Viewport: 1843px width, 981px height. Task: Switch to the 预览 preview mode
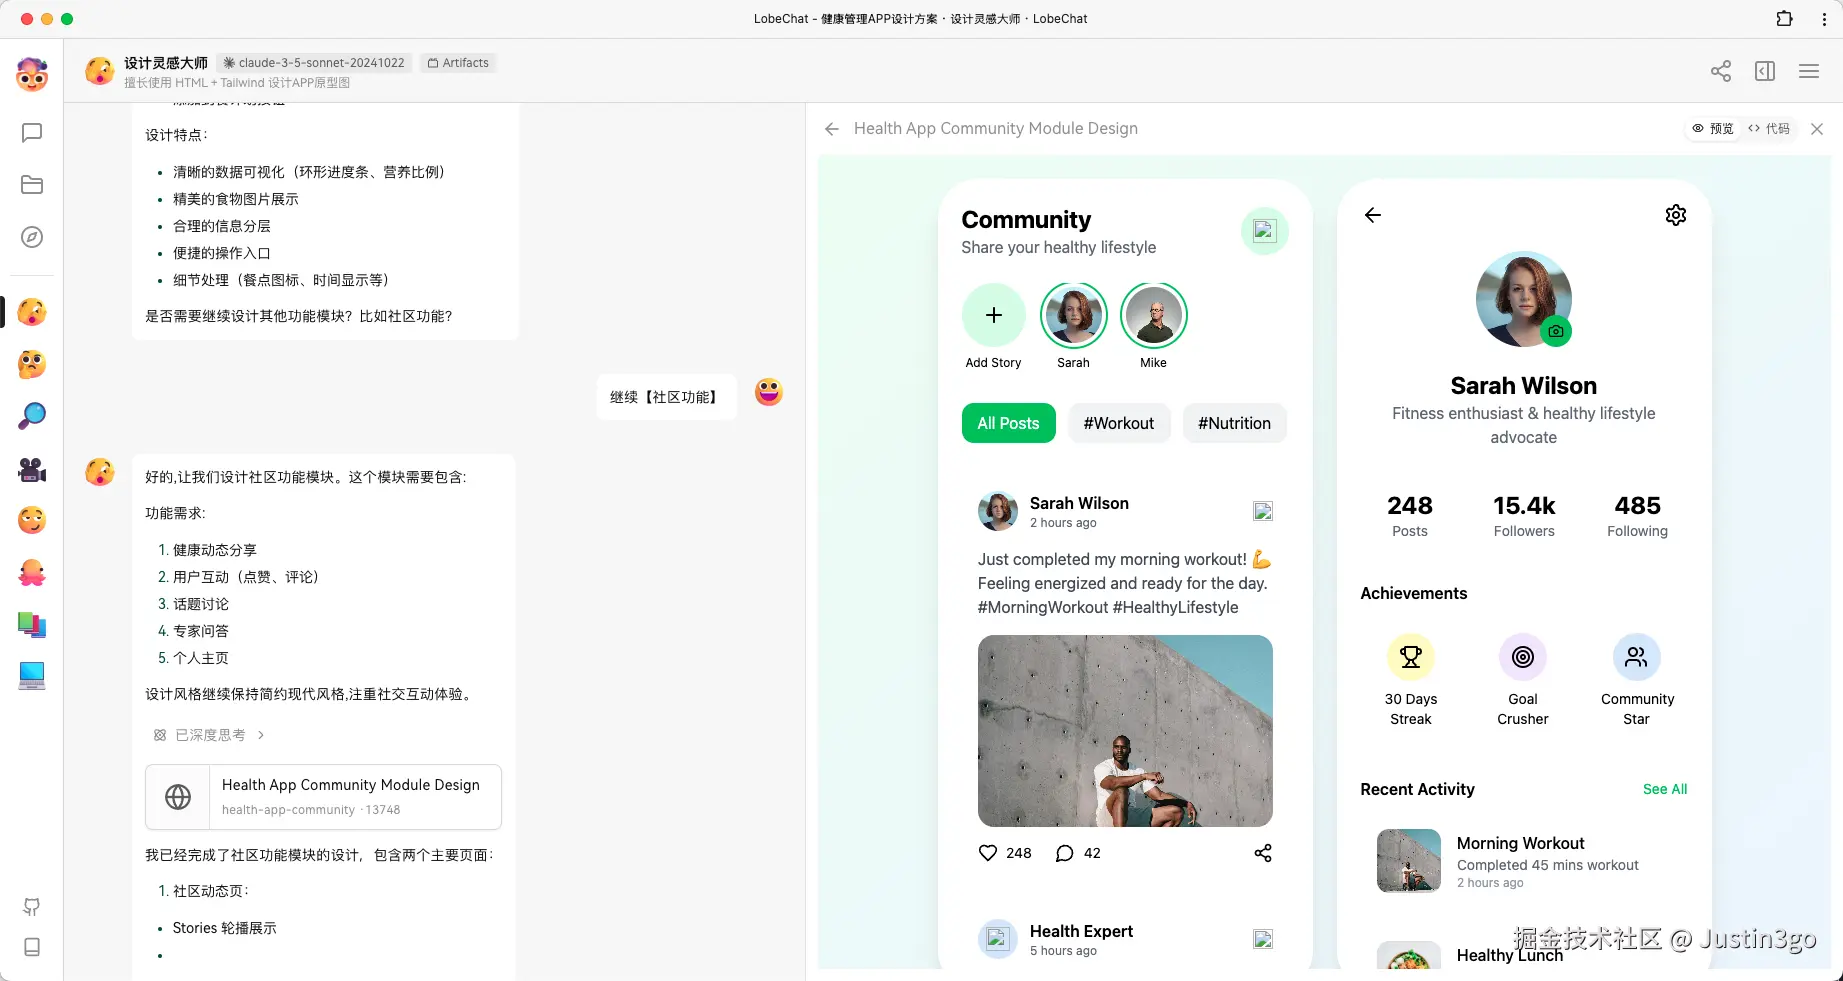(1713, 129)
